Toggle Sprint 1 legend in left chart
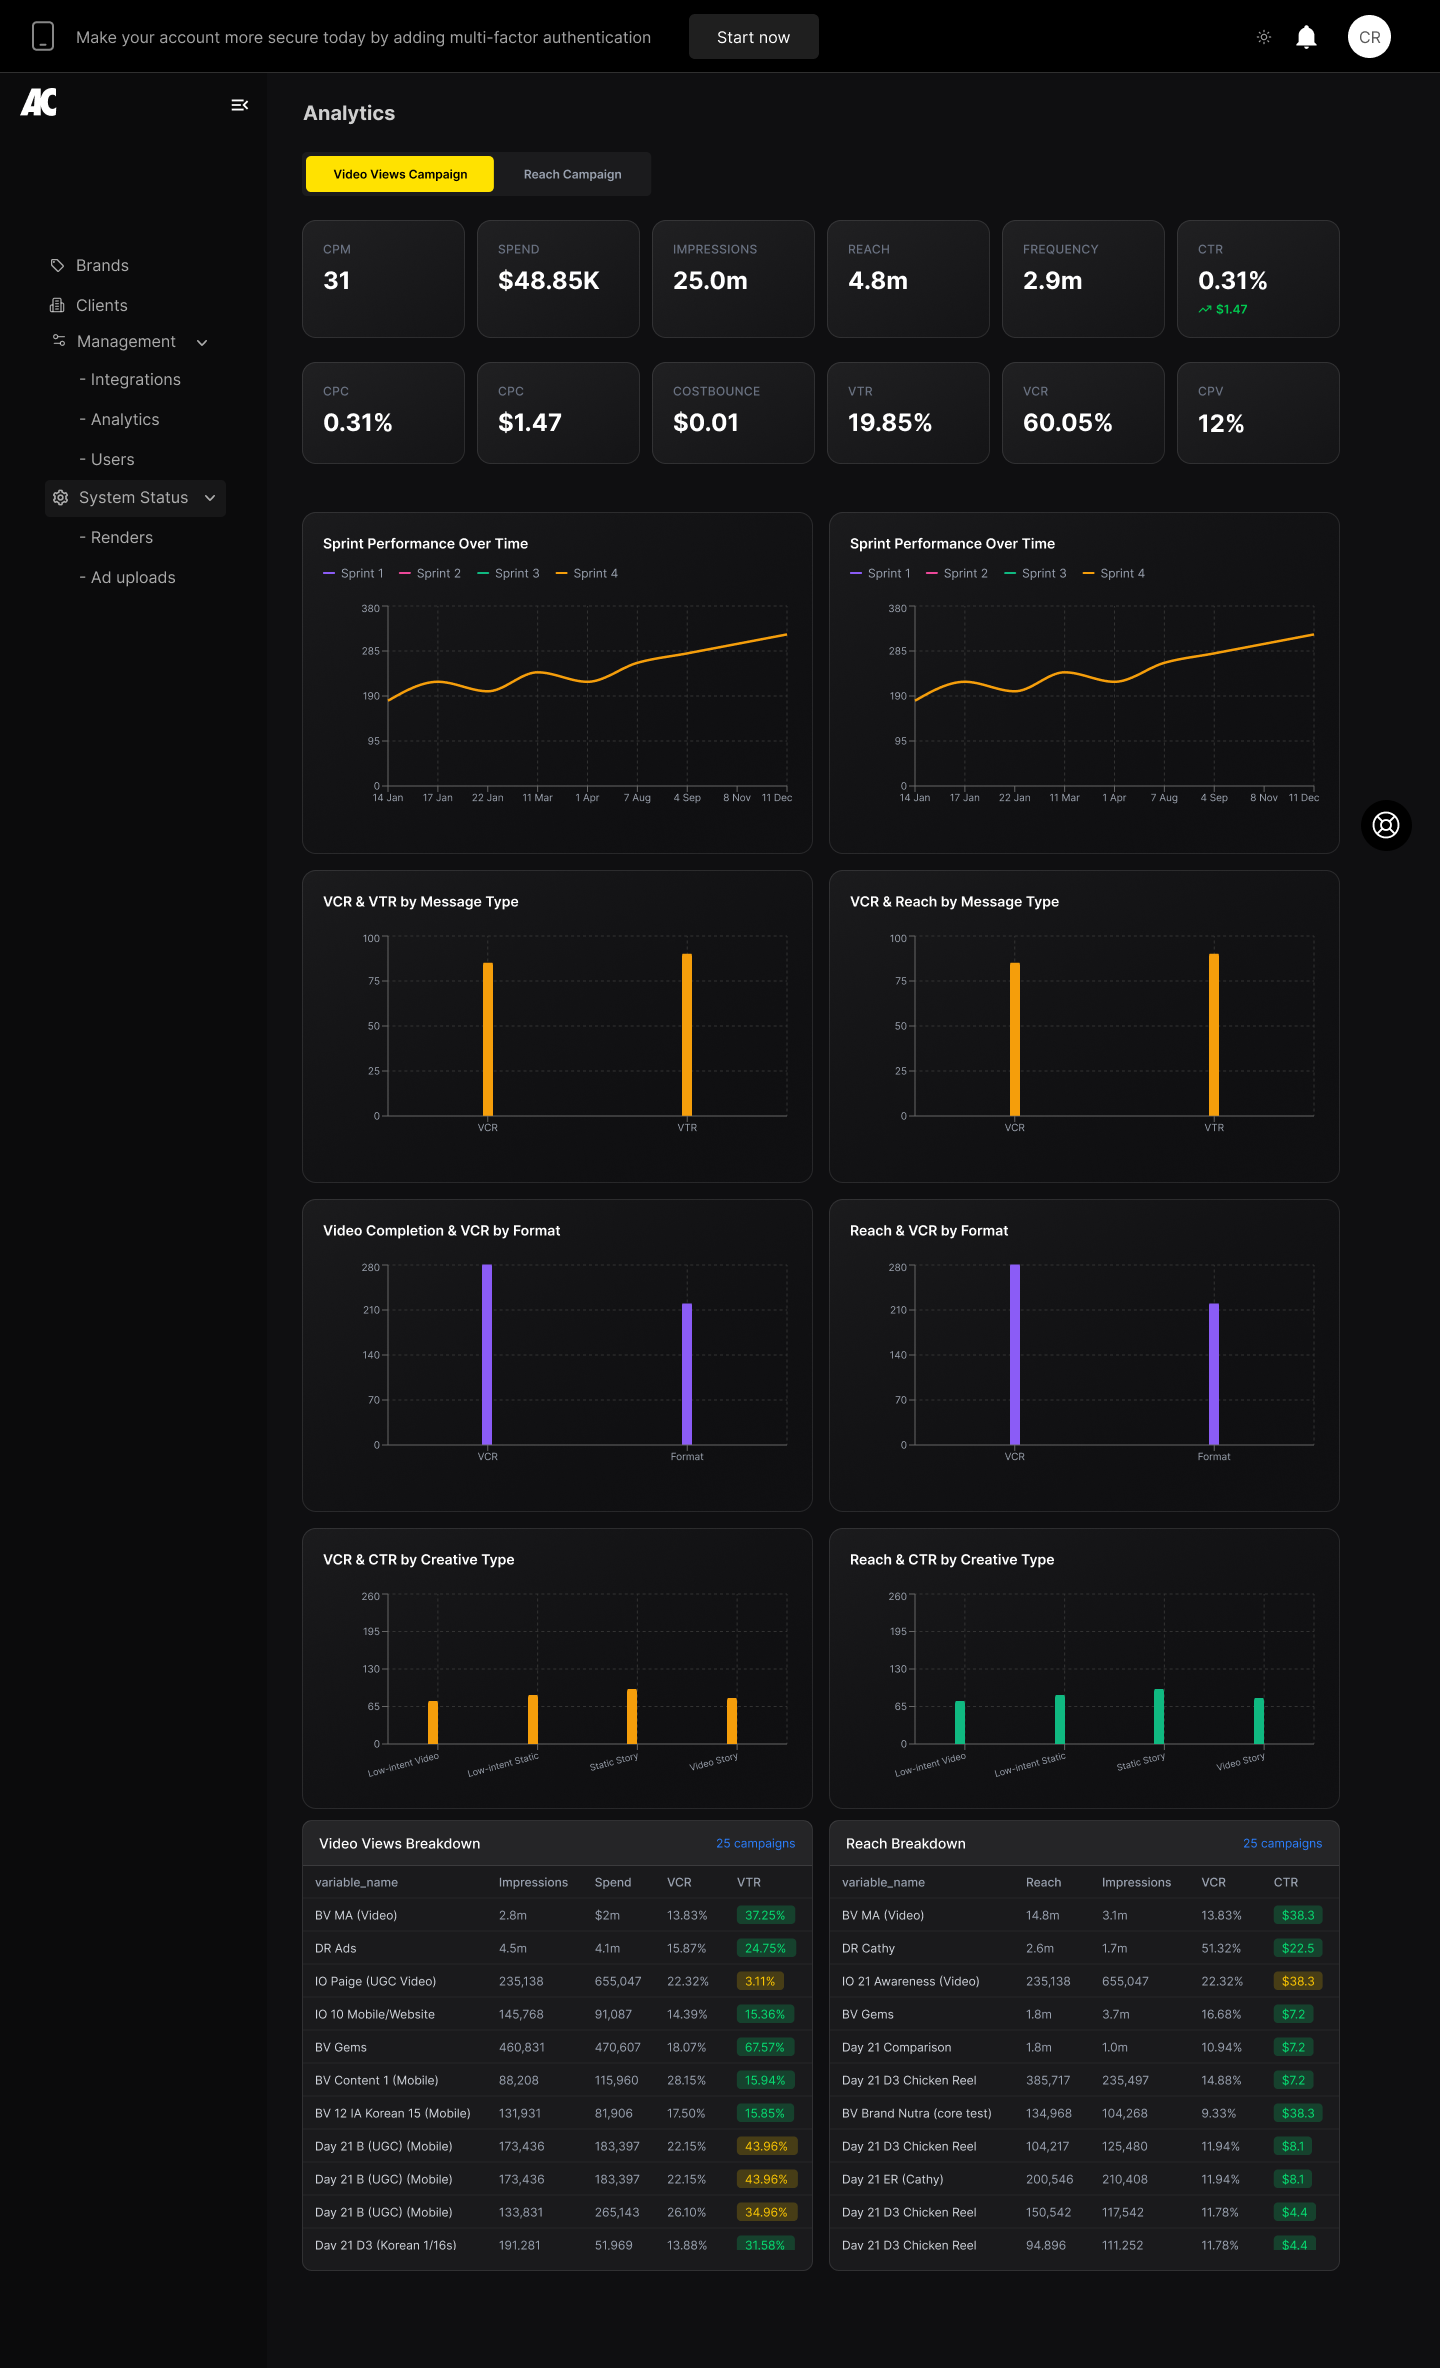Viewport: 1440px width, 2368px height. click(354, 573)
